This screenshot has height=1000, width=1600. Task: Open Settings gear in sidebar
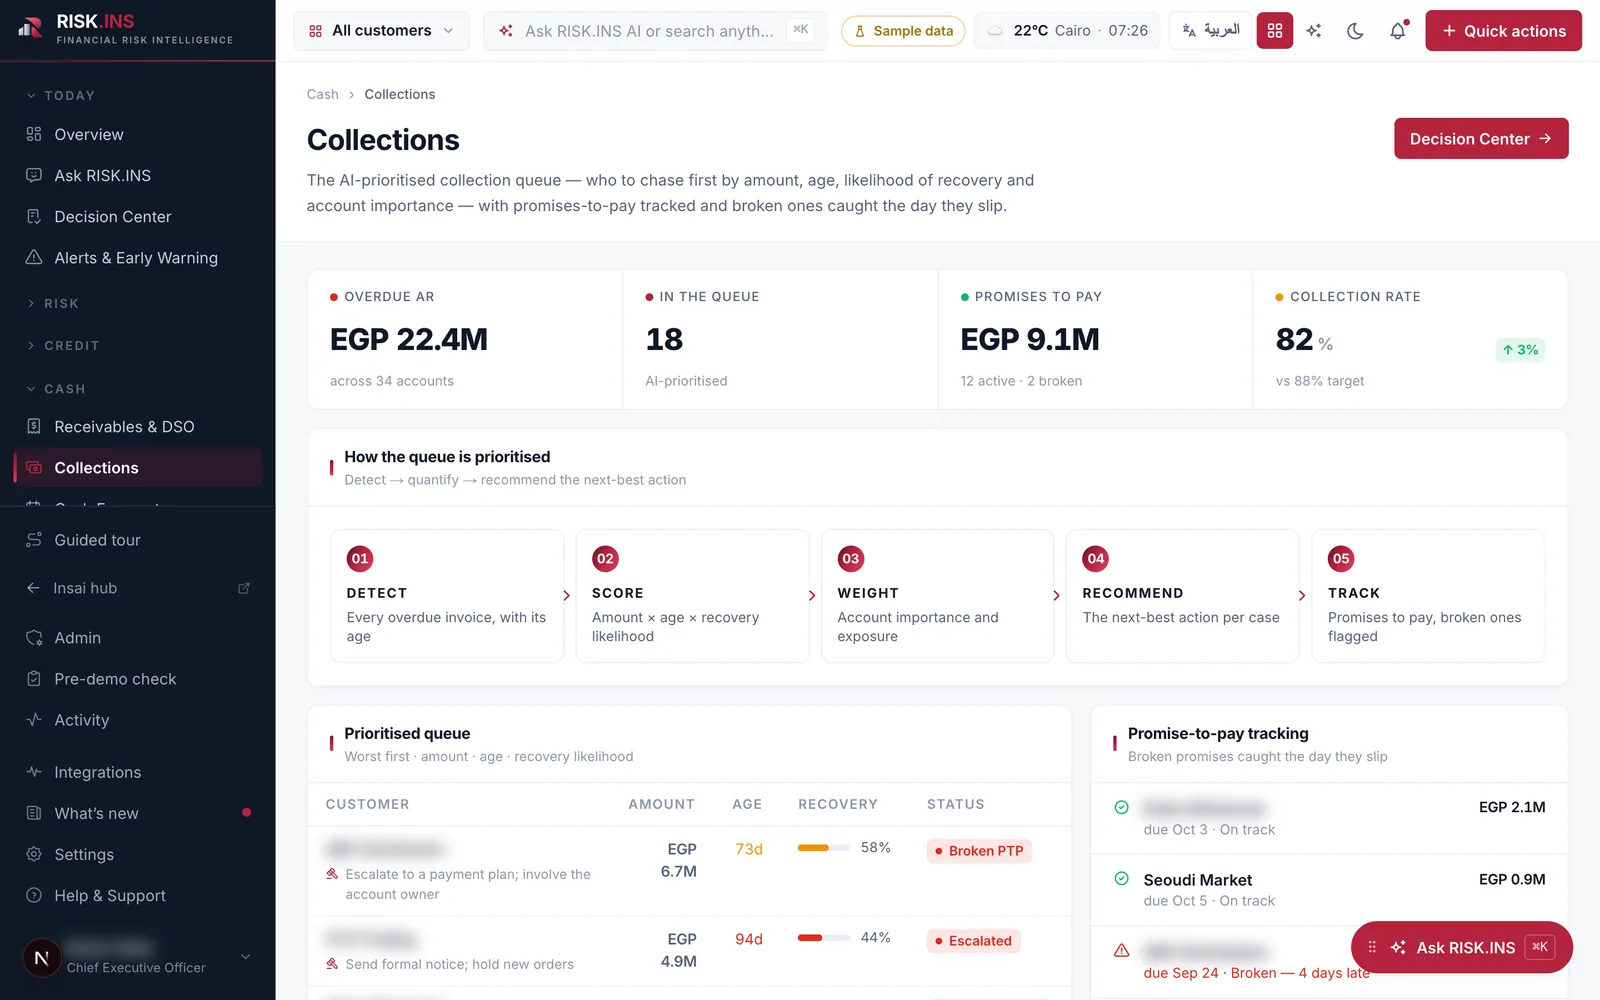click(x=34, y=854)
